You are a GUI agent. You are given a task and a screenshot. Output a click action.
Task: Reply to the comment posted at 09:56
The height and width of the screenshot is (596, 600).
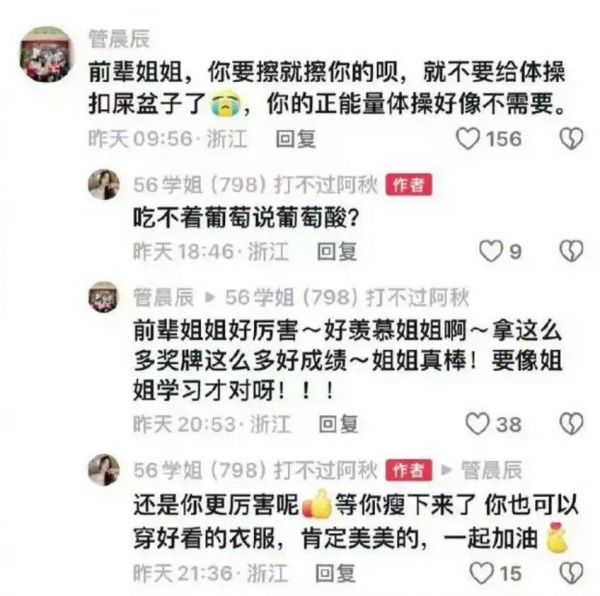point(296,139)
